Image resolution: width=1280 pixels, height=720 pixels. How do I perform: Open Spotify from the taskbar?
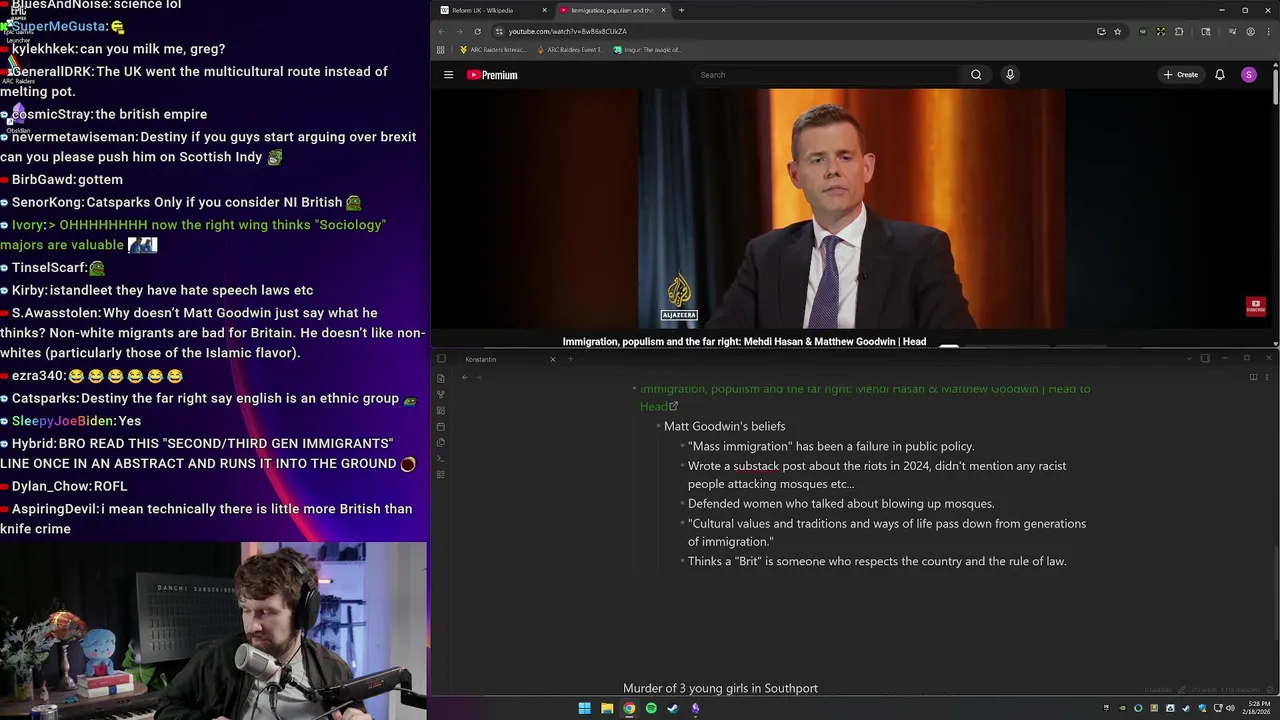click(651, 708)
